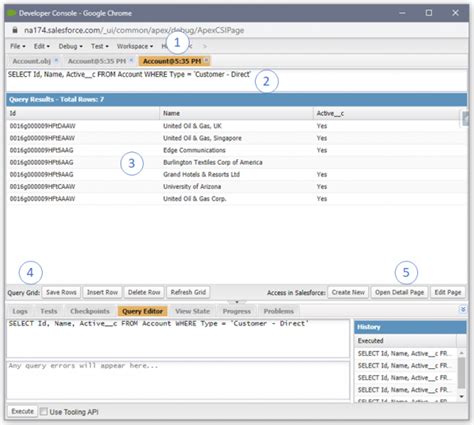Select Grand Hotels & Resorts Ltd row

click(236, 174)
